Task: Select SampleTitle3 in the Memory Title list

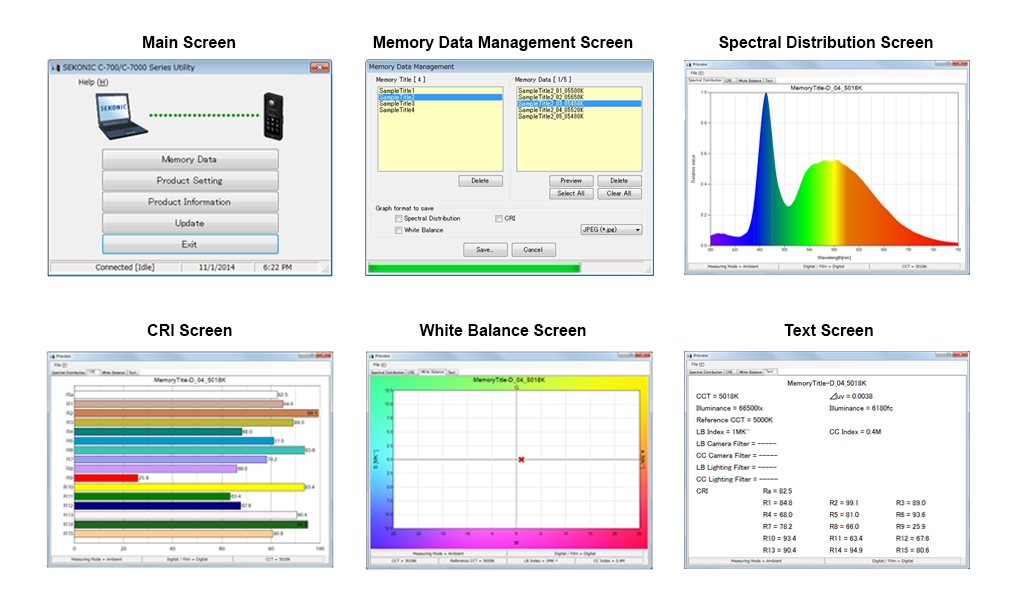Action: point(397,104)
